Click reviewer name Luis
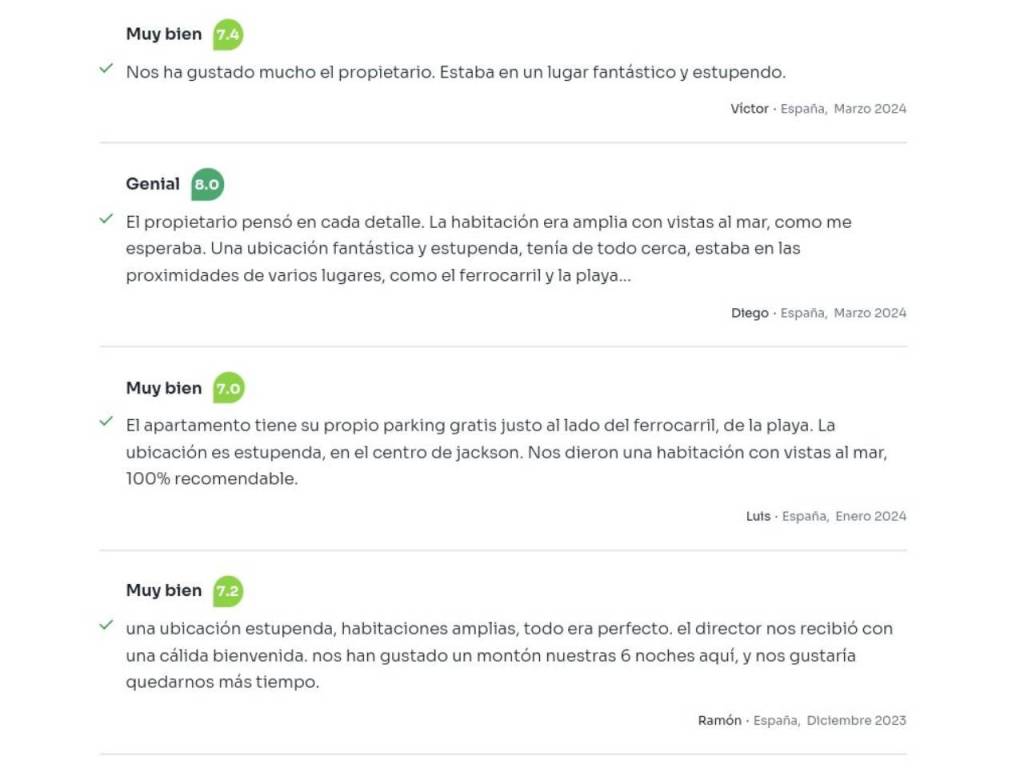Viewport: 1024px width, 768px height. pos(758,516)
